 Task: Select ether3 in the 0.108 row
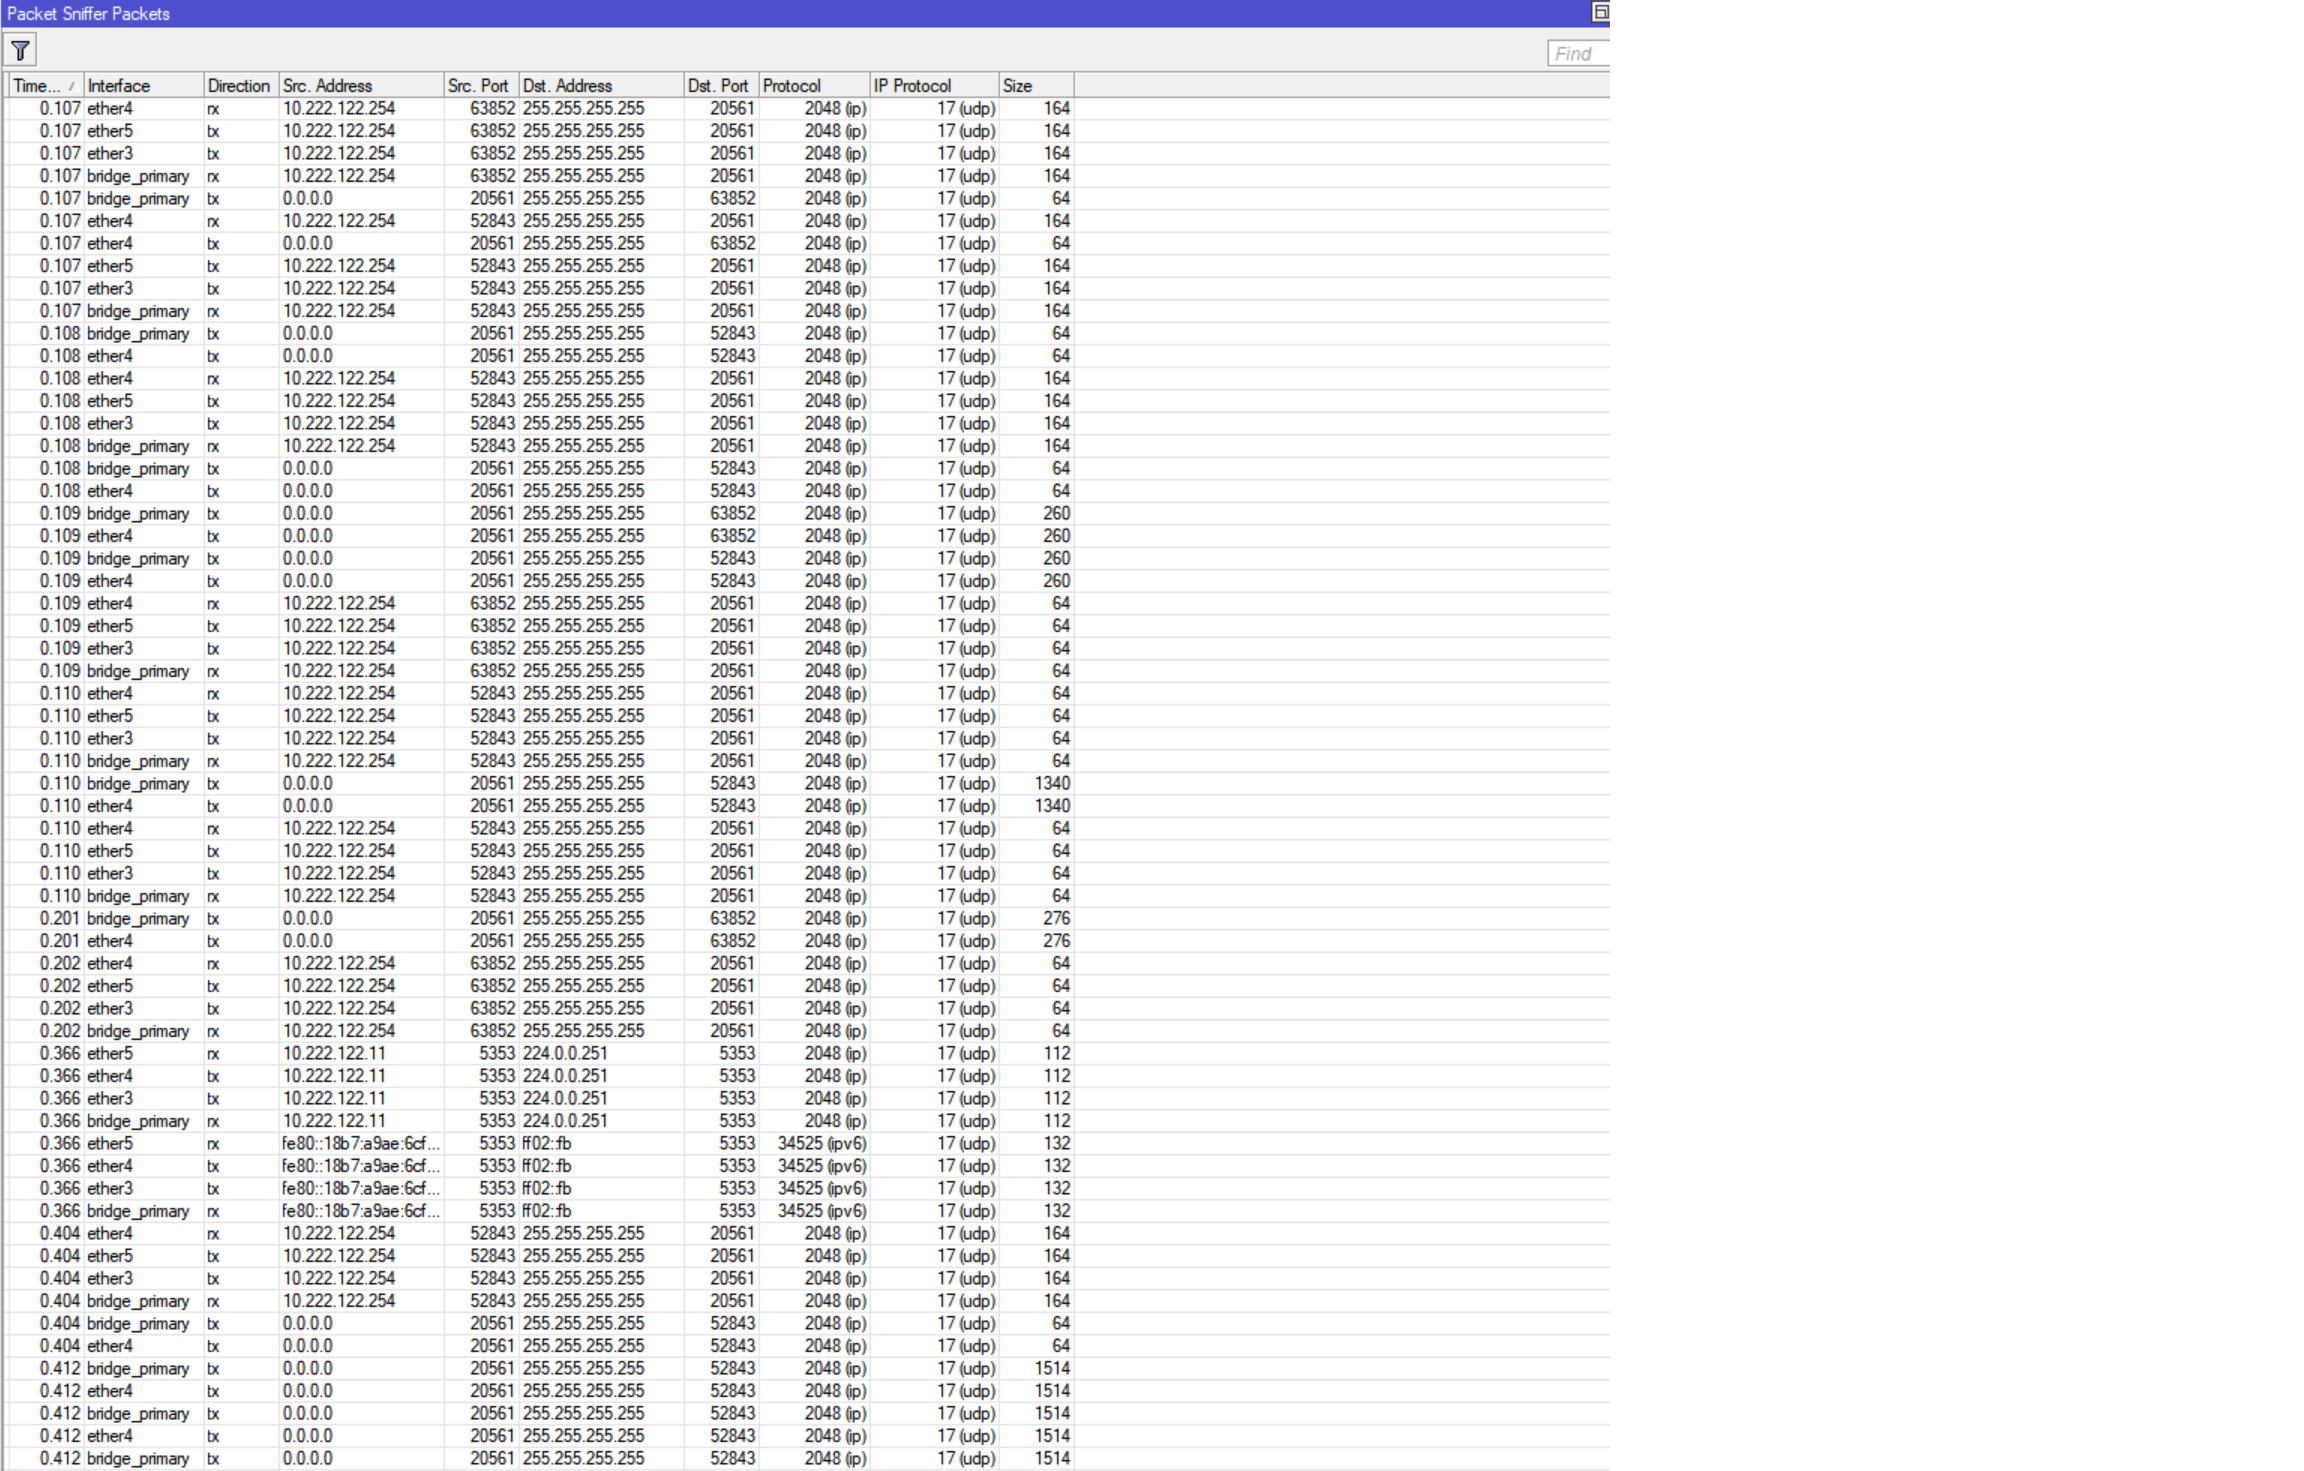[x=110, y=424]
